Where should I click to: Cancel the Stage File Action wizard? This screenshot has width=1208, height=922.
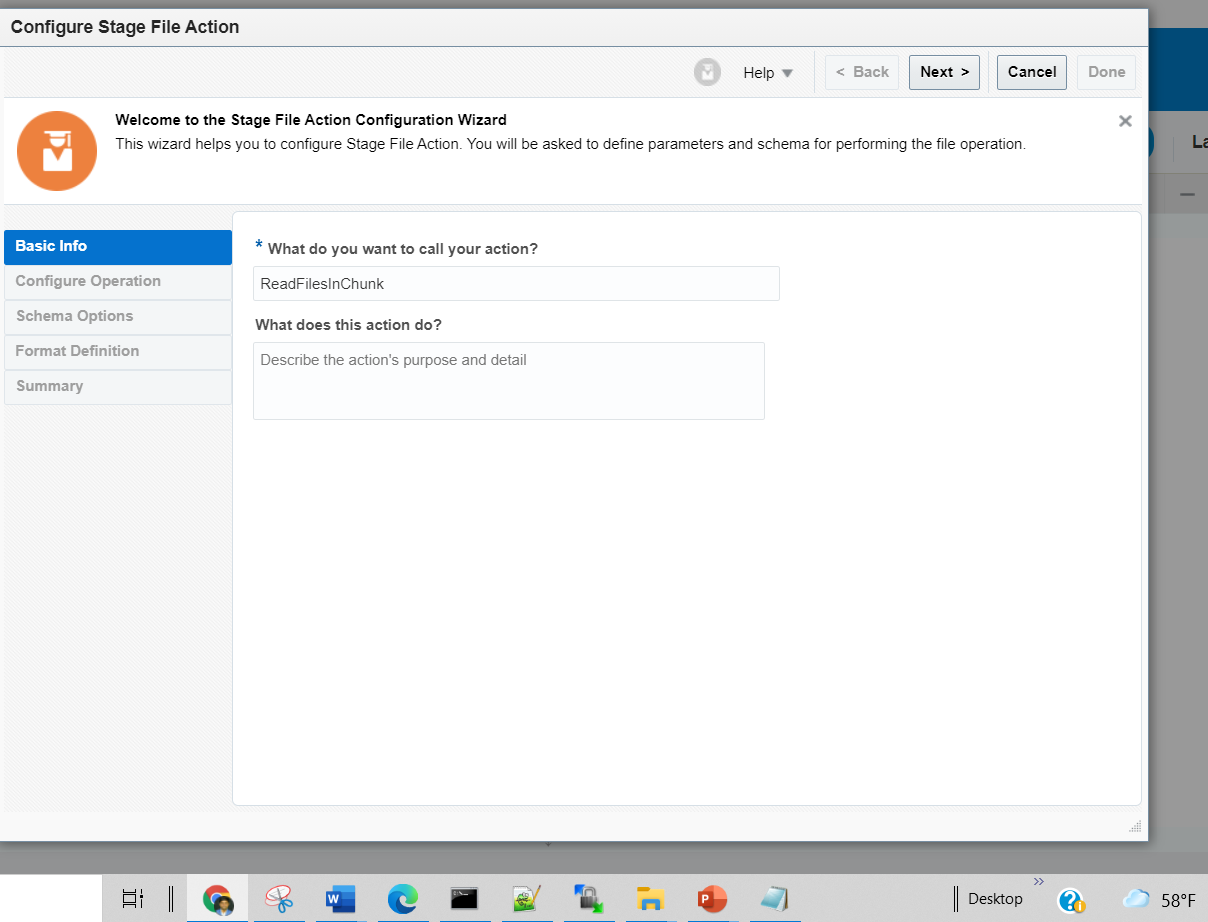[x=1032, y=72]
